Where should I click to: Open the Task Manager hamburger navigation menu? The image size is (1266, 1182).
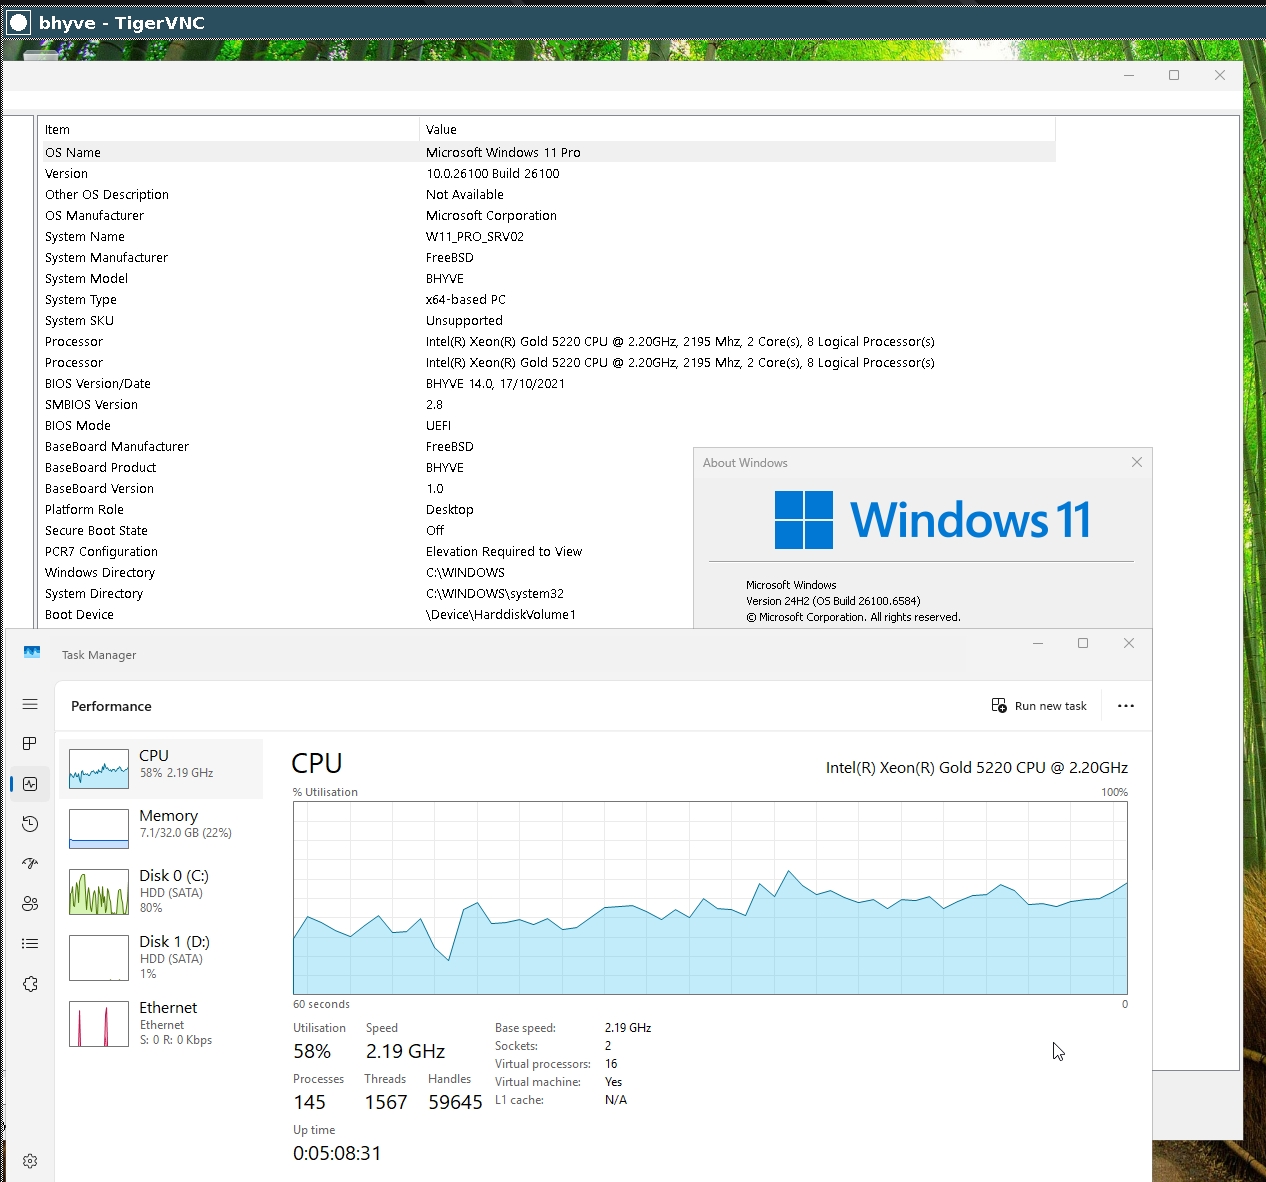point(30,704)
